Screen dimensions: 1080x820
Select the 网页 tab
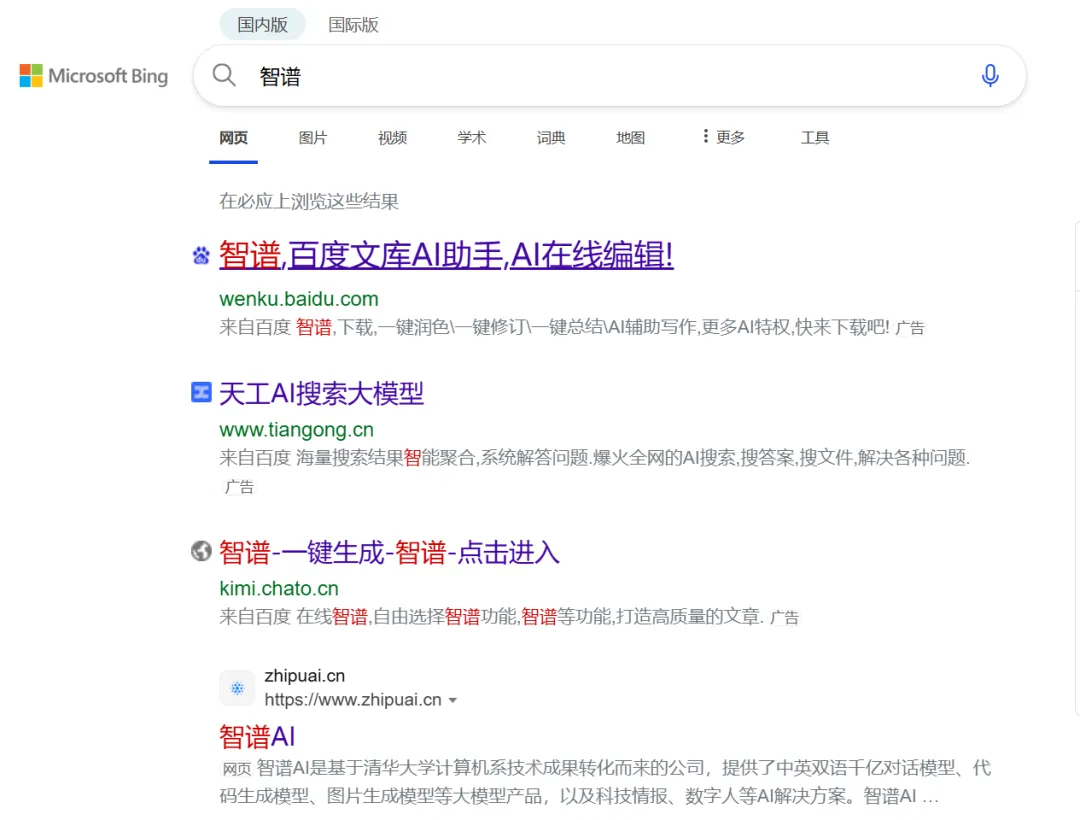[233, 138]
